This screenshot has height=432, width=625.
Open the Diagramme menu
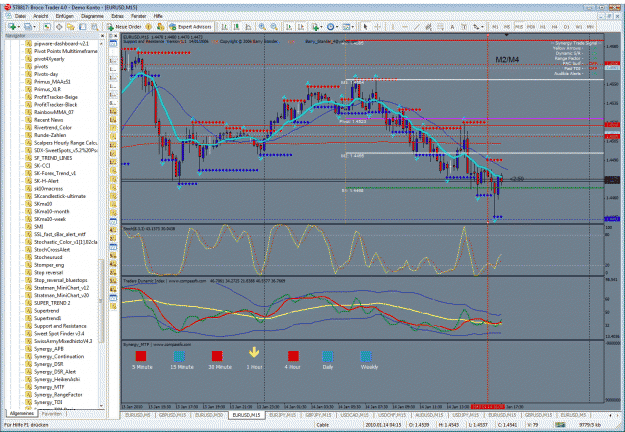(92, 16)
